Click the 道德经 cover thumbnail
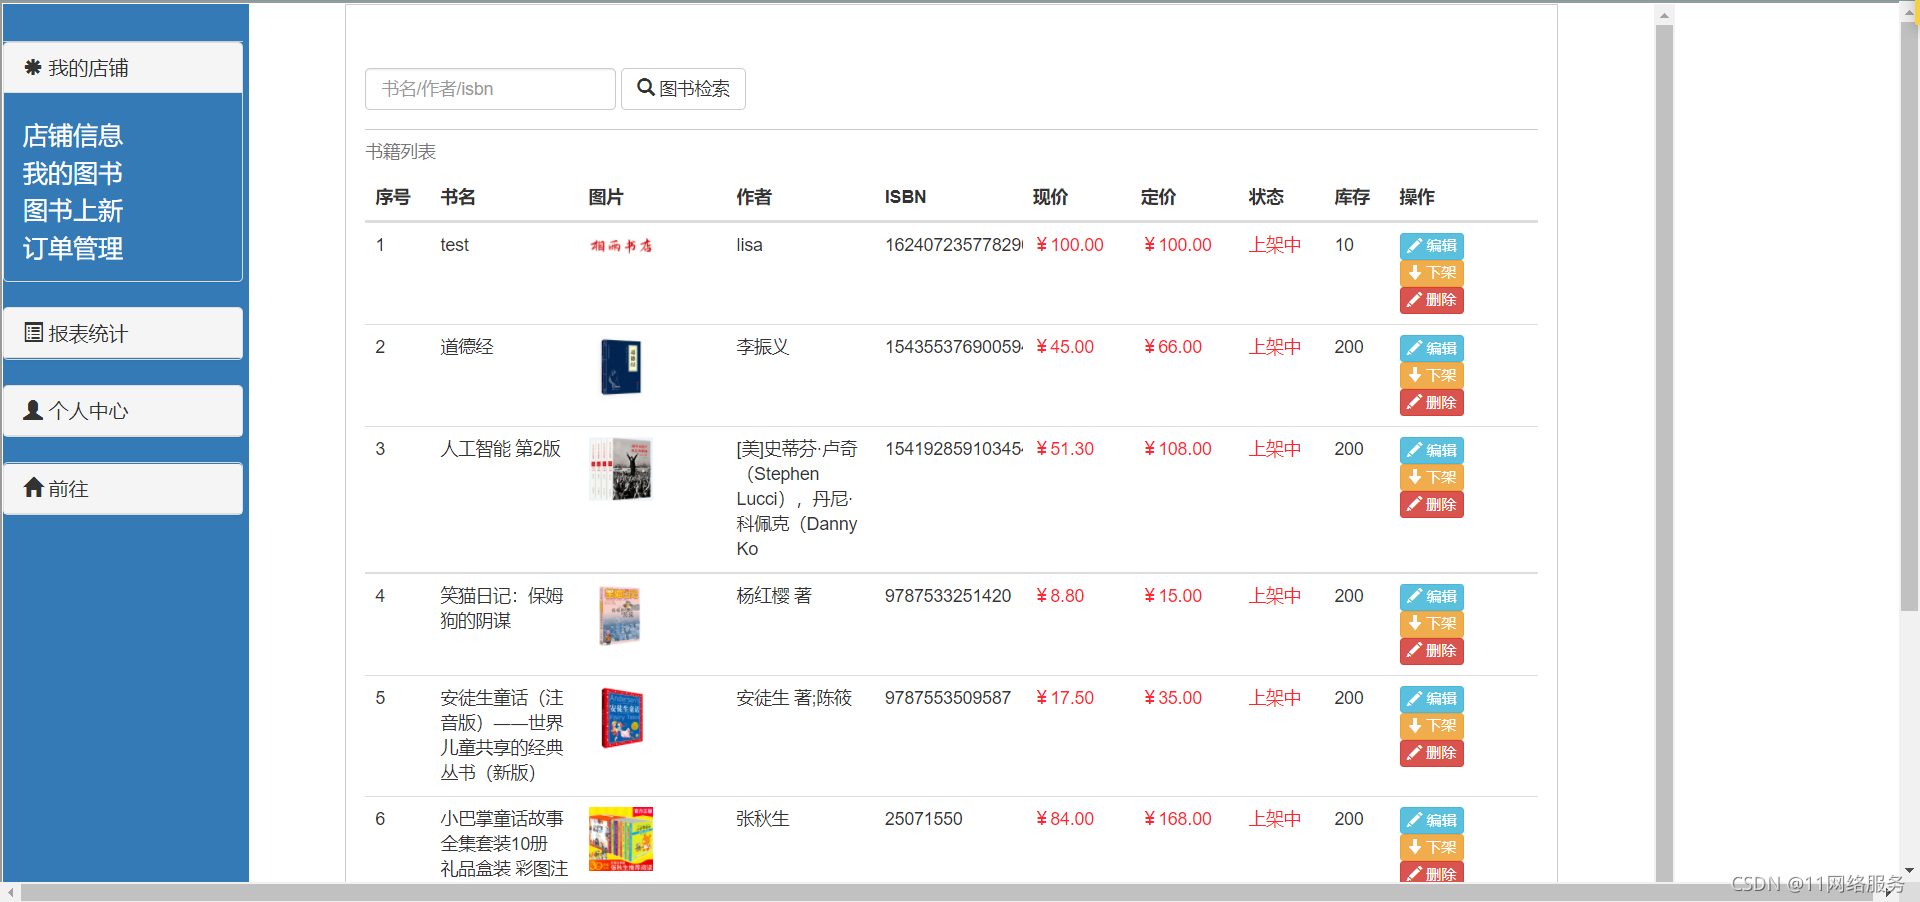The height and width of the screenshot is (902, 1920). (x=621, y=367)
